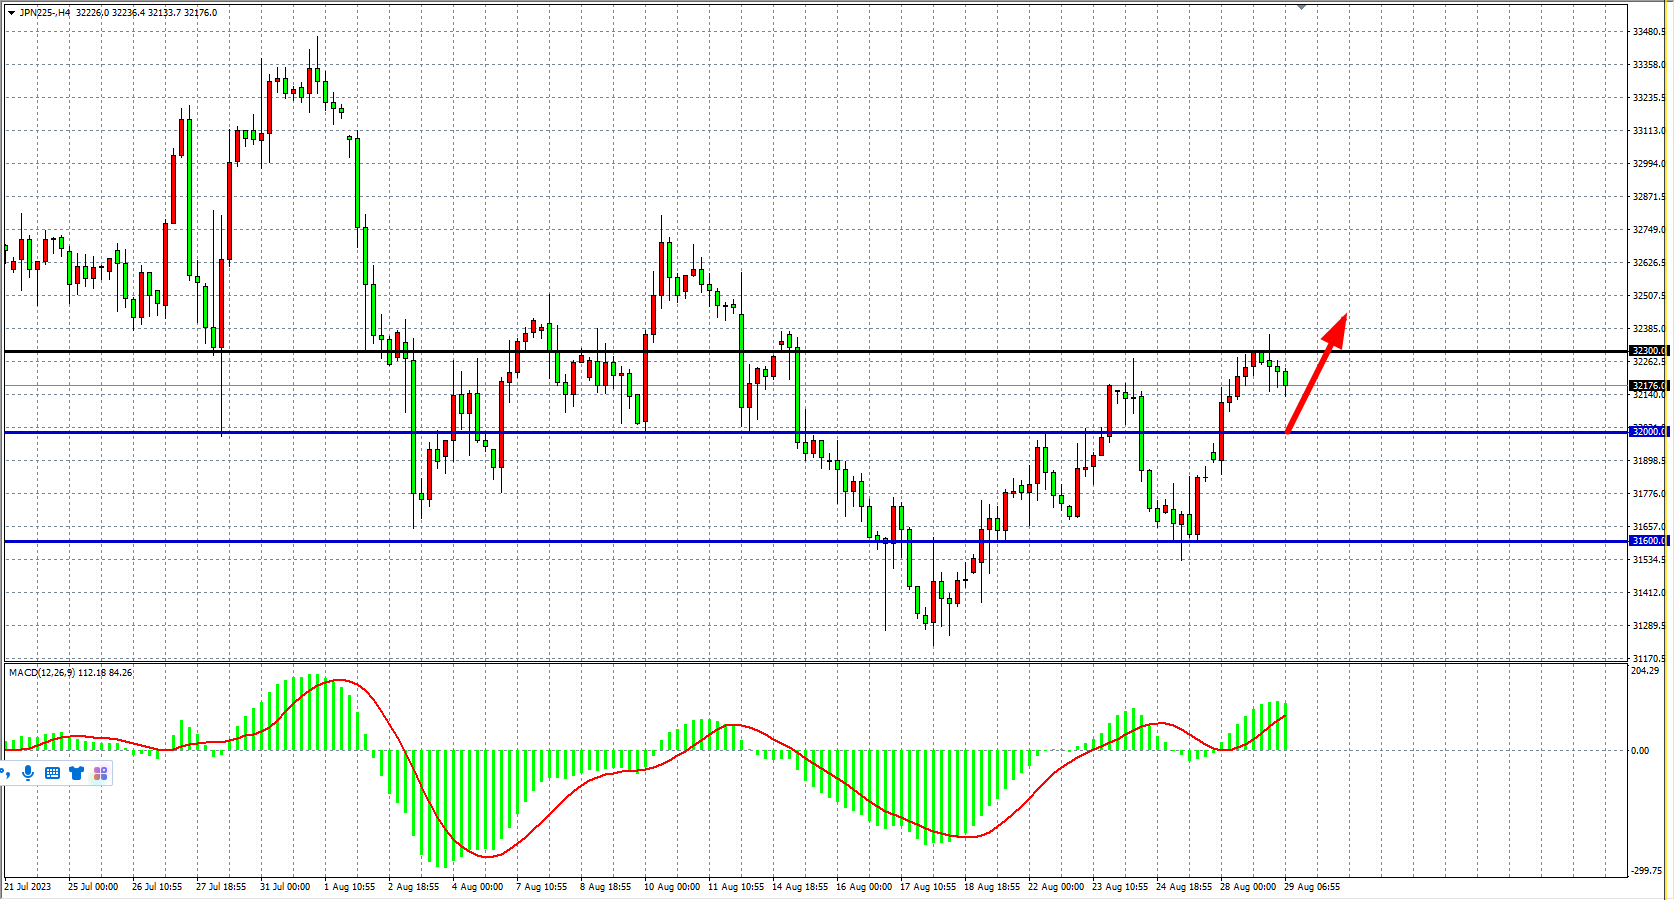Click the 32300.0 price label on axis
This screenshot has width=1675, height=900.
1648,351
